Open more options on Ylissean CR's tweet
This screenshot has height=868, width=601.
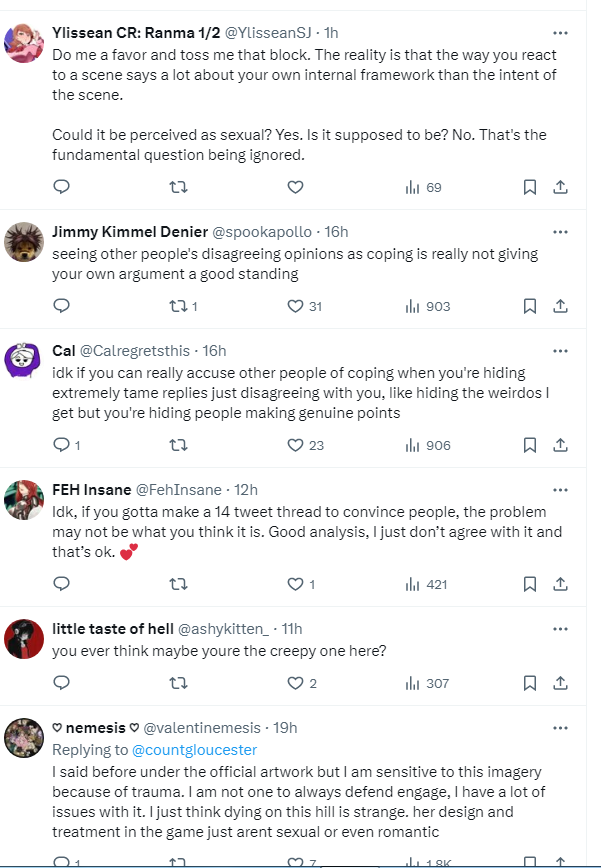point(560,33)
